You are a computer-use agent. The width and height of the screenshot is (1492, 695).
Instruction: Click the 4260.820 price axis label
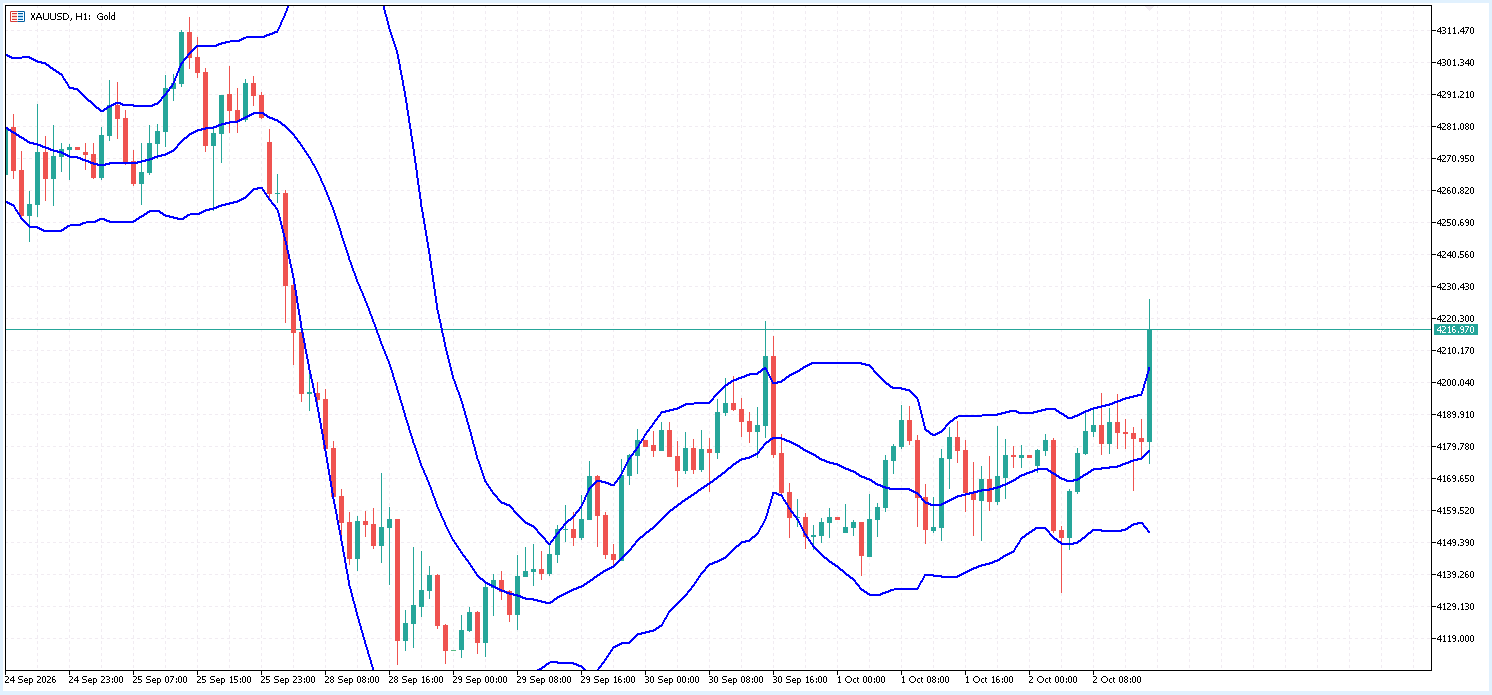1456,191
